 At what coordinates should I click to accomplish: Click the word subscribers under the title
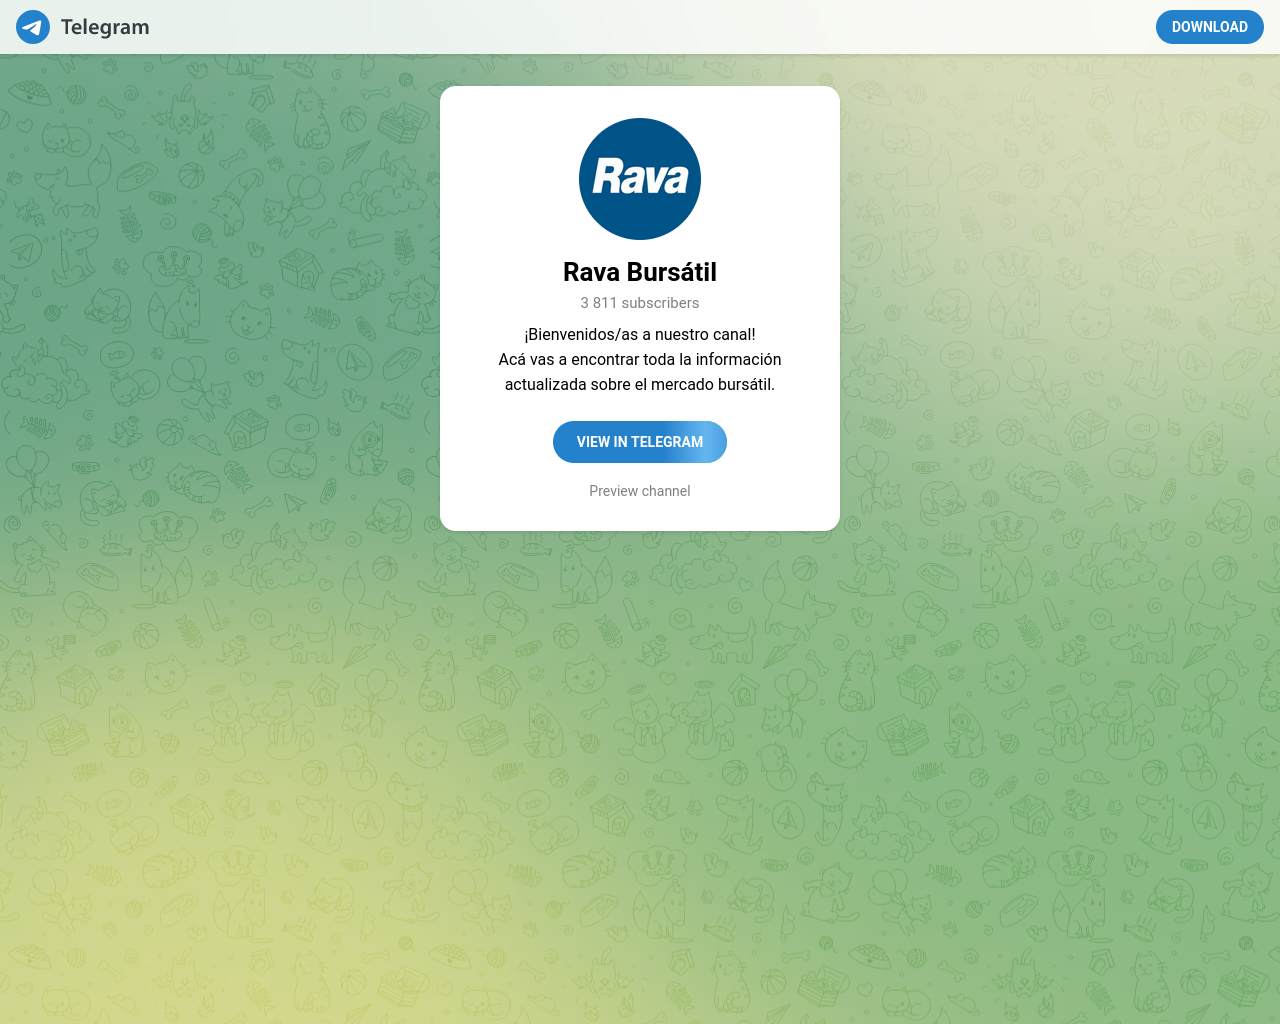coord(660,303)
